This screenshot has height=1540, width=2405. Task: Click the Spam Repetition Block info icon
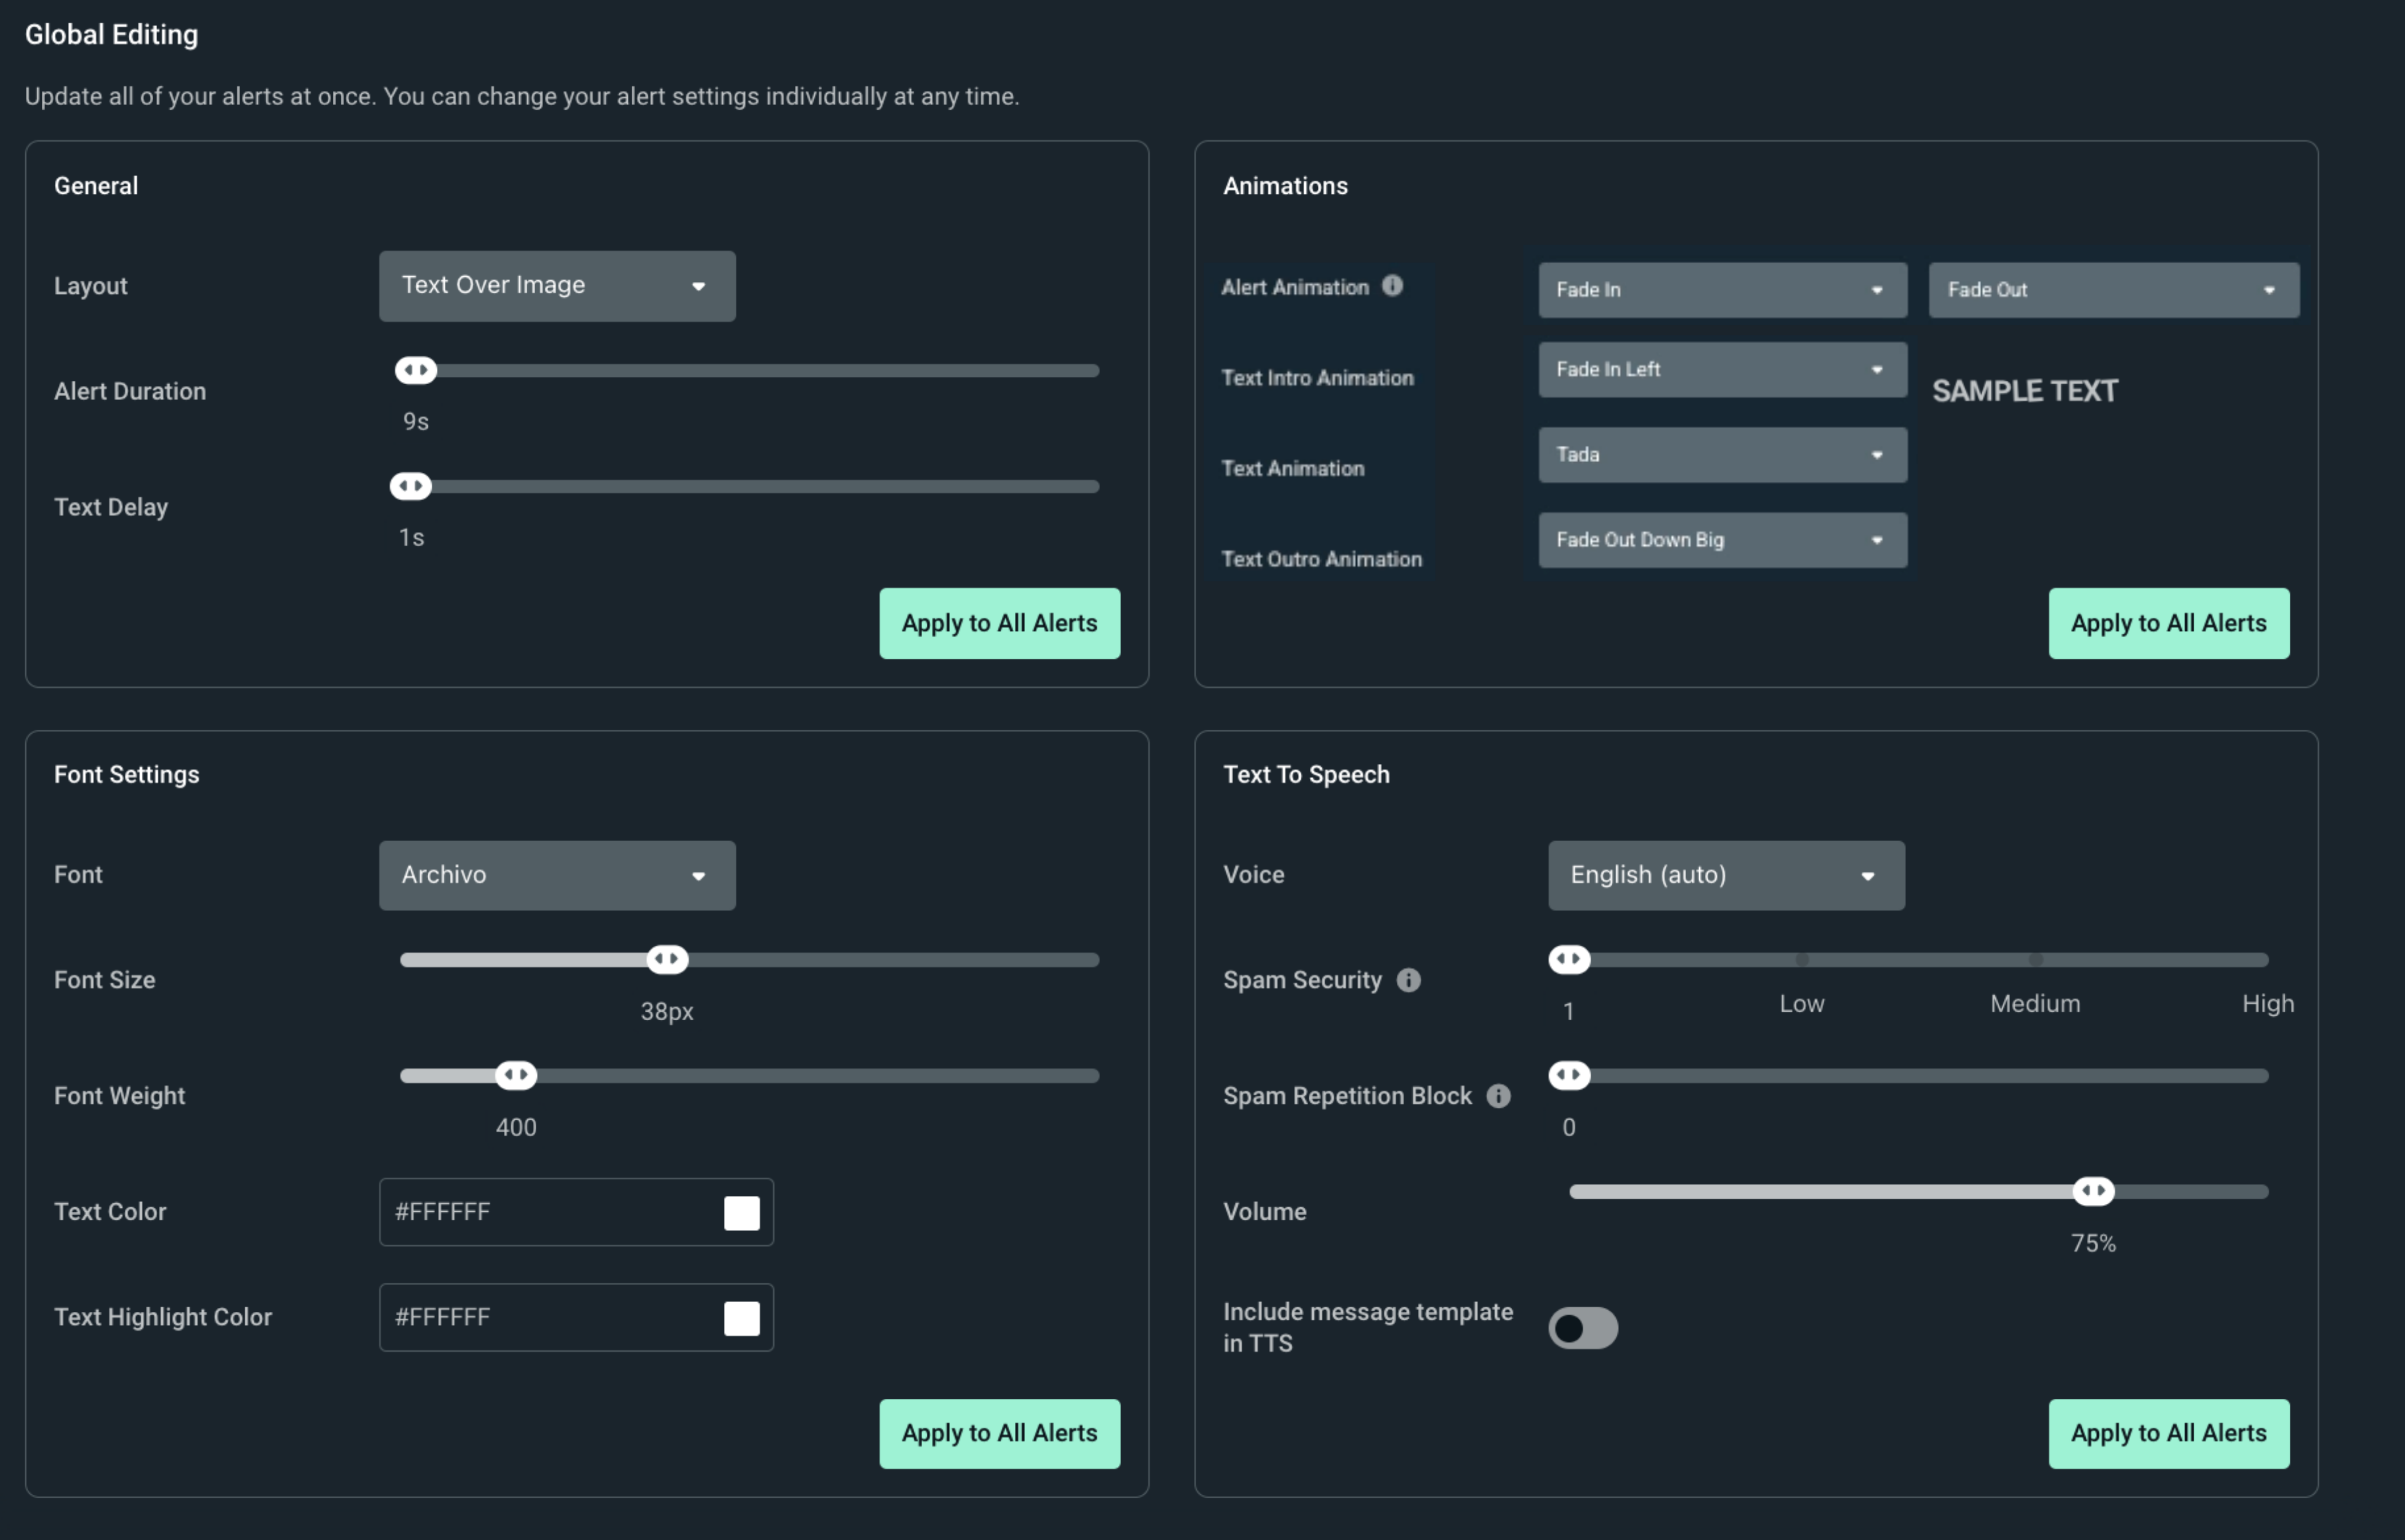pos(1498,1096)
